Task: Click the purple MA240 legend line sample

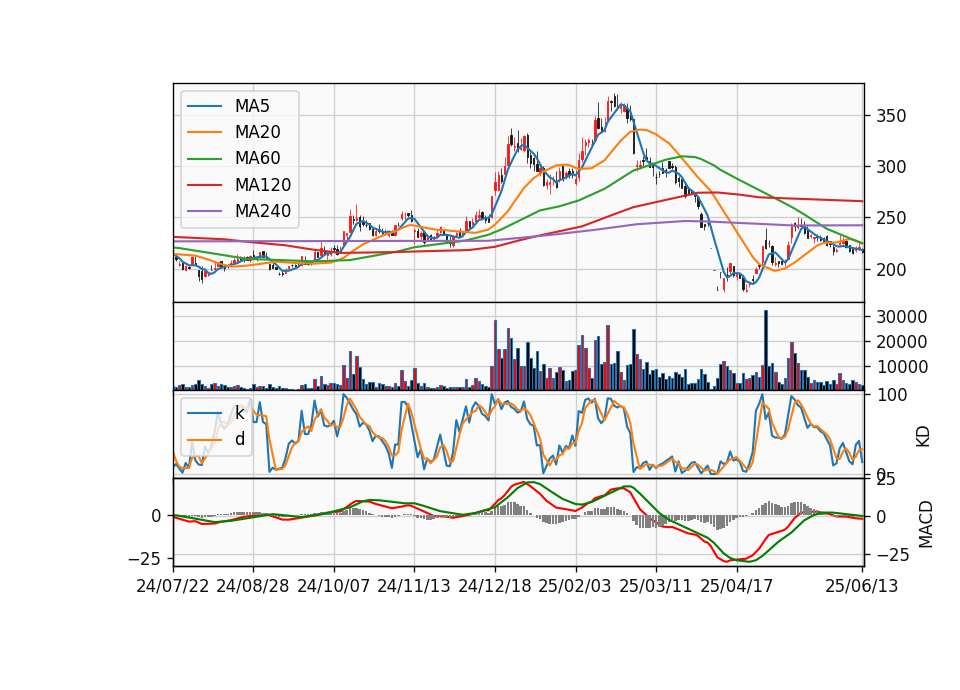Action: pos(204,211)
